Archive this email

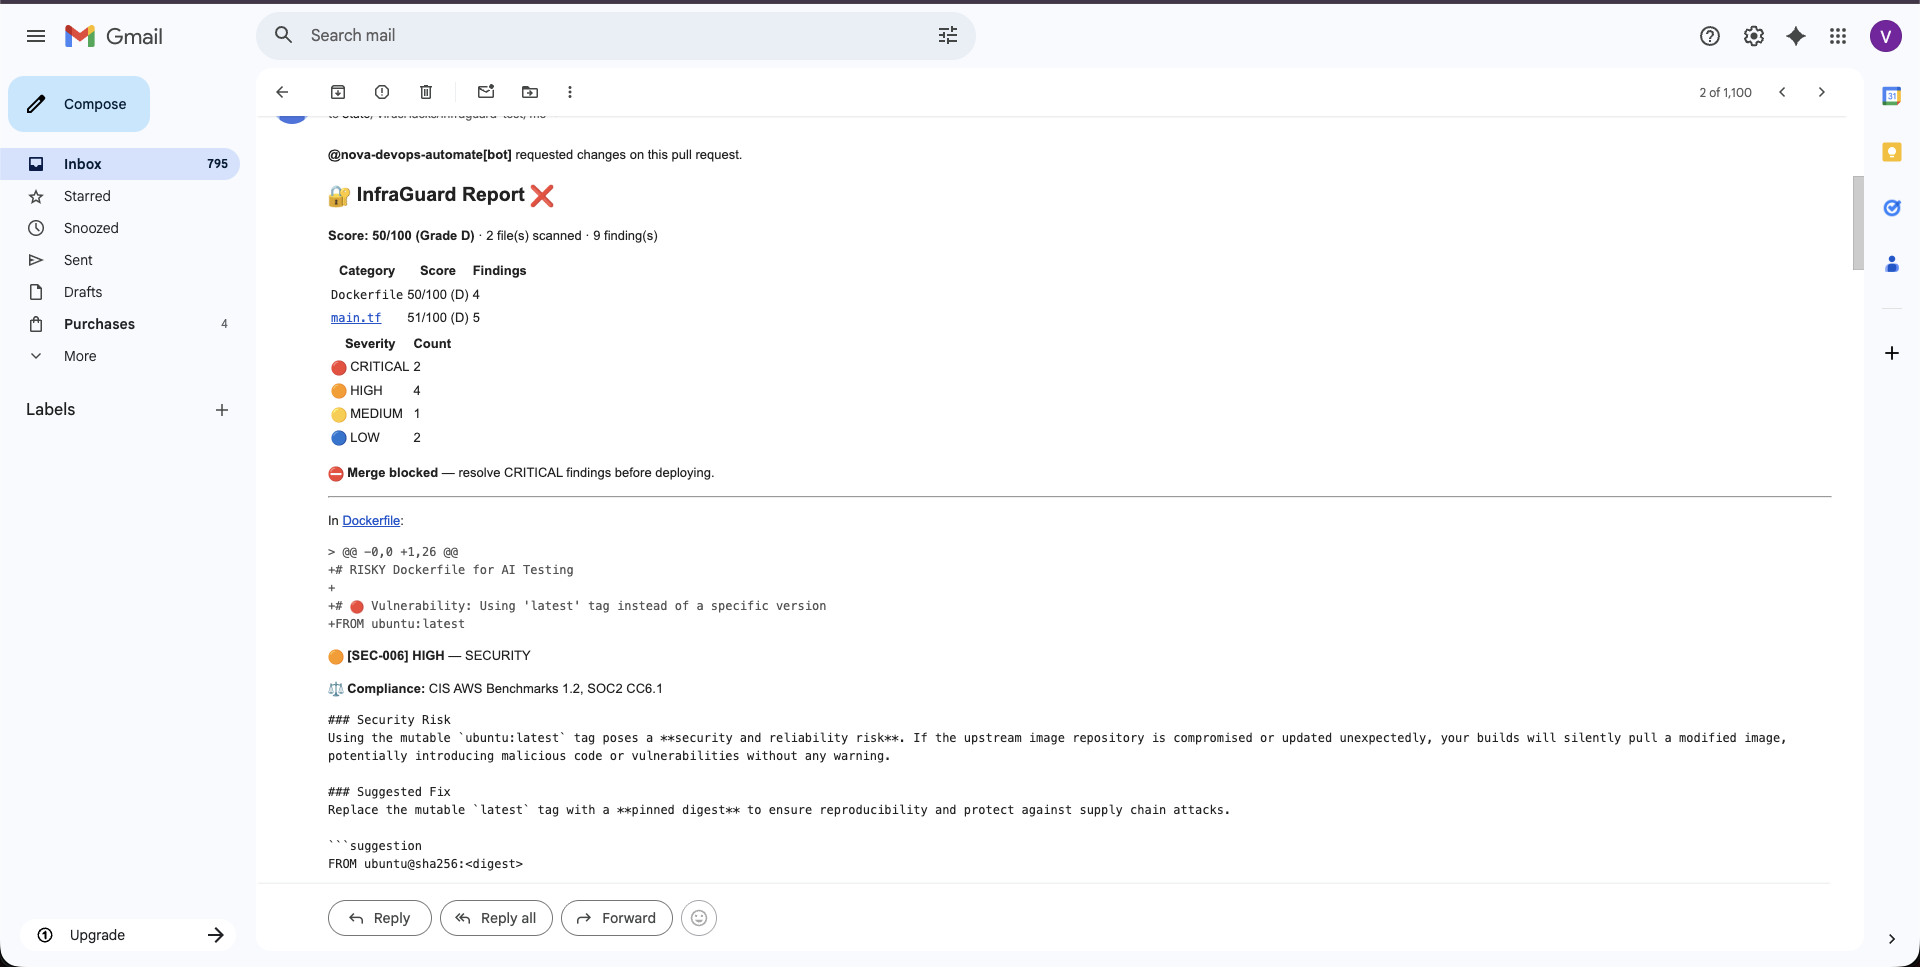(x=338, y=92)
